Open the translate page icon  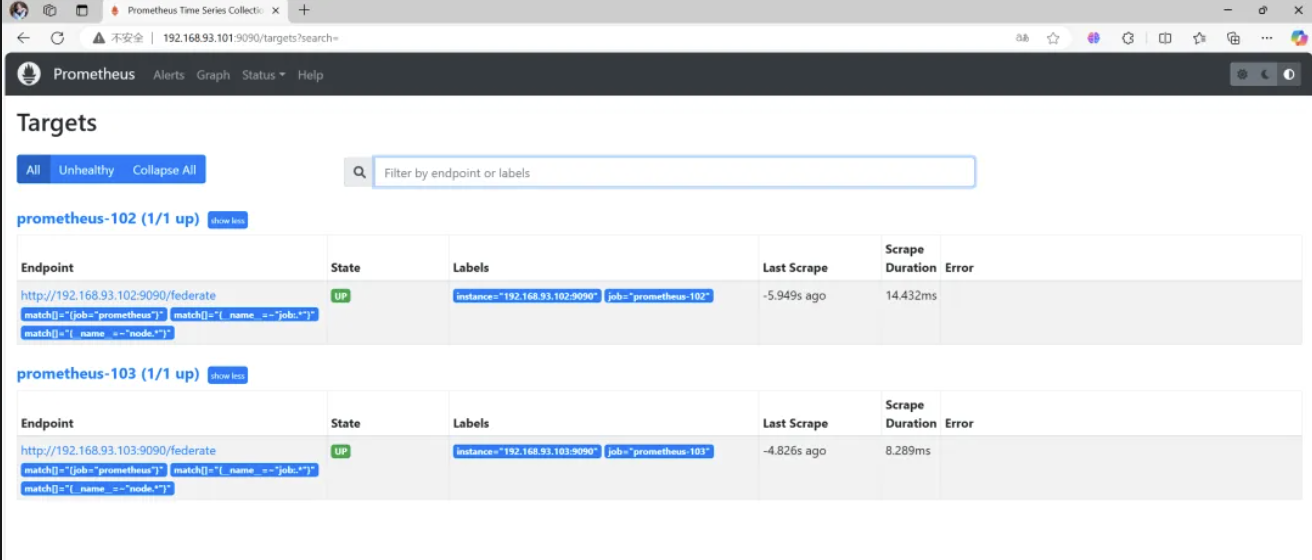pos(1023,38)
